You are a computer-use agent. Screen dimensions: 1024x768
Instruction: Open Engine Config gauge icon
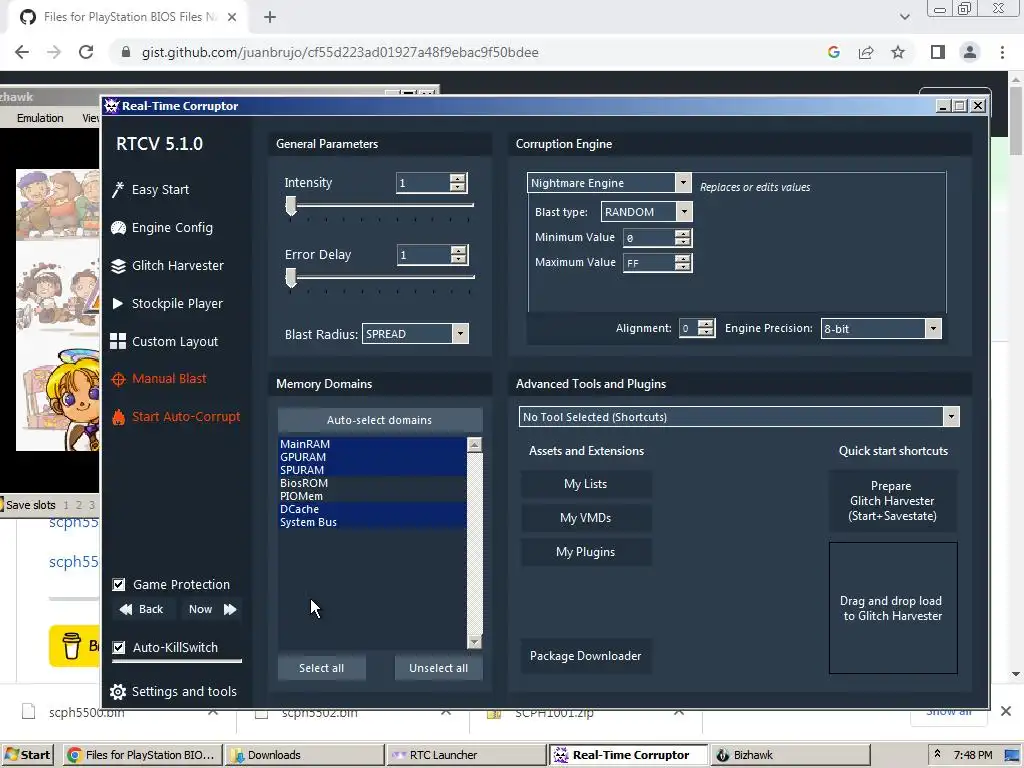pos(118,227)
